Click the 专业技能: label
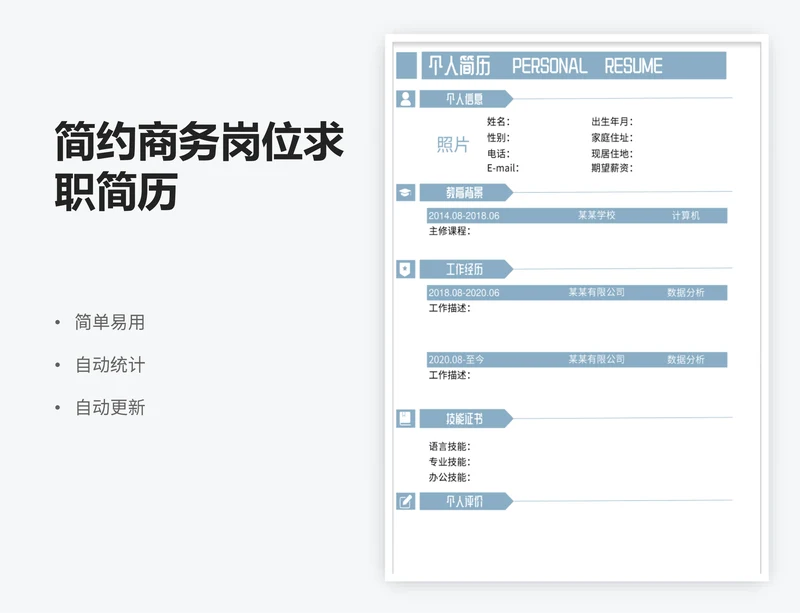 click(449, 462)
